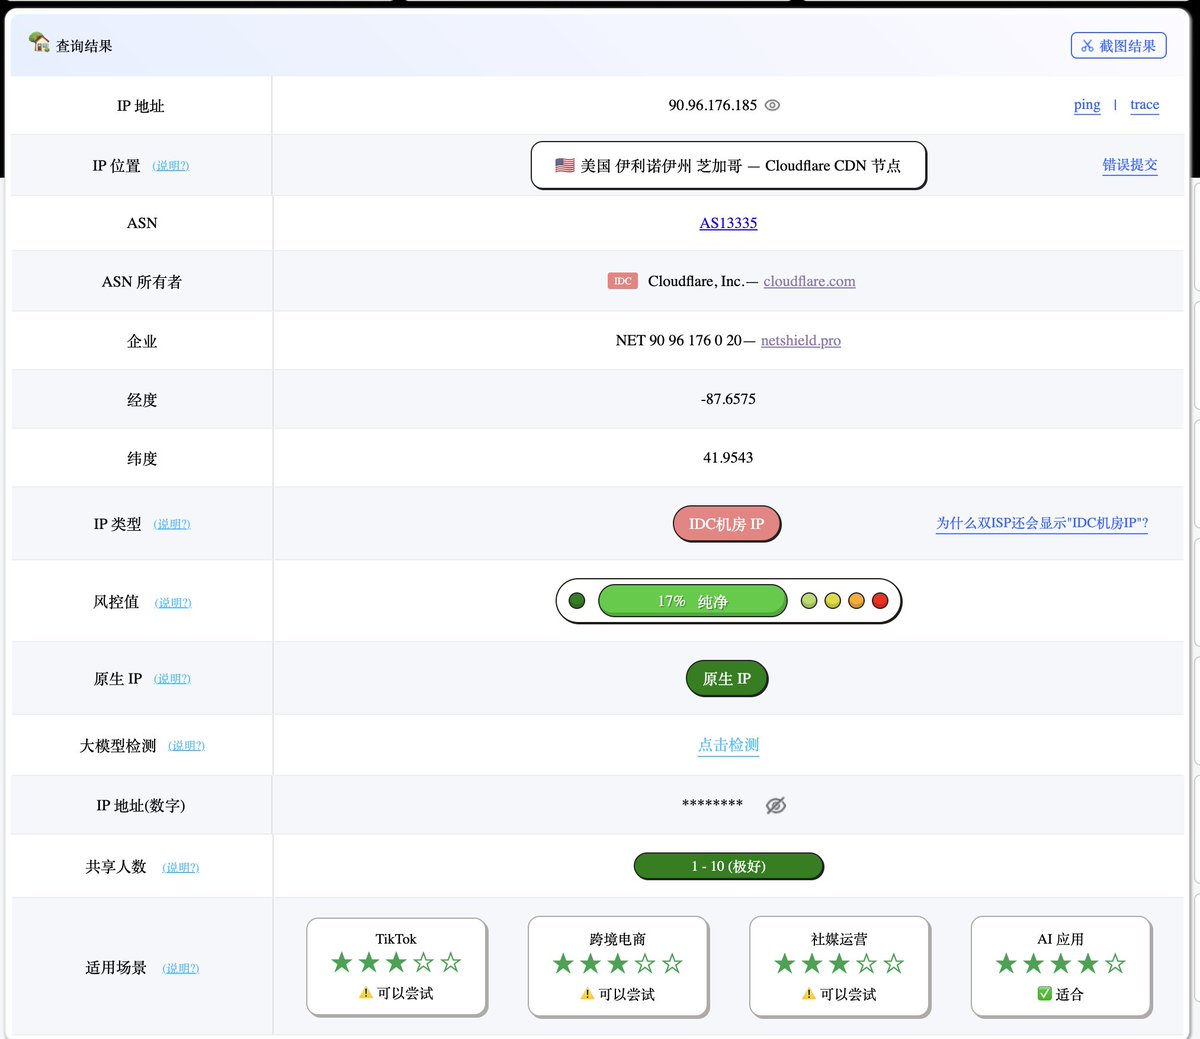Open the 原生 IP 说明 help link

pyautogui.click(x=172, y=679)
